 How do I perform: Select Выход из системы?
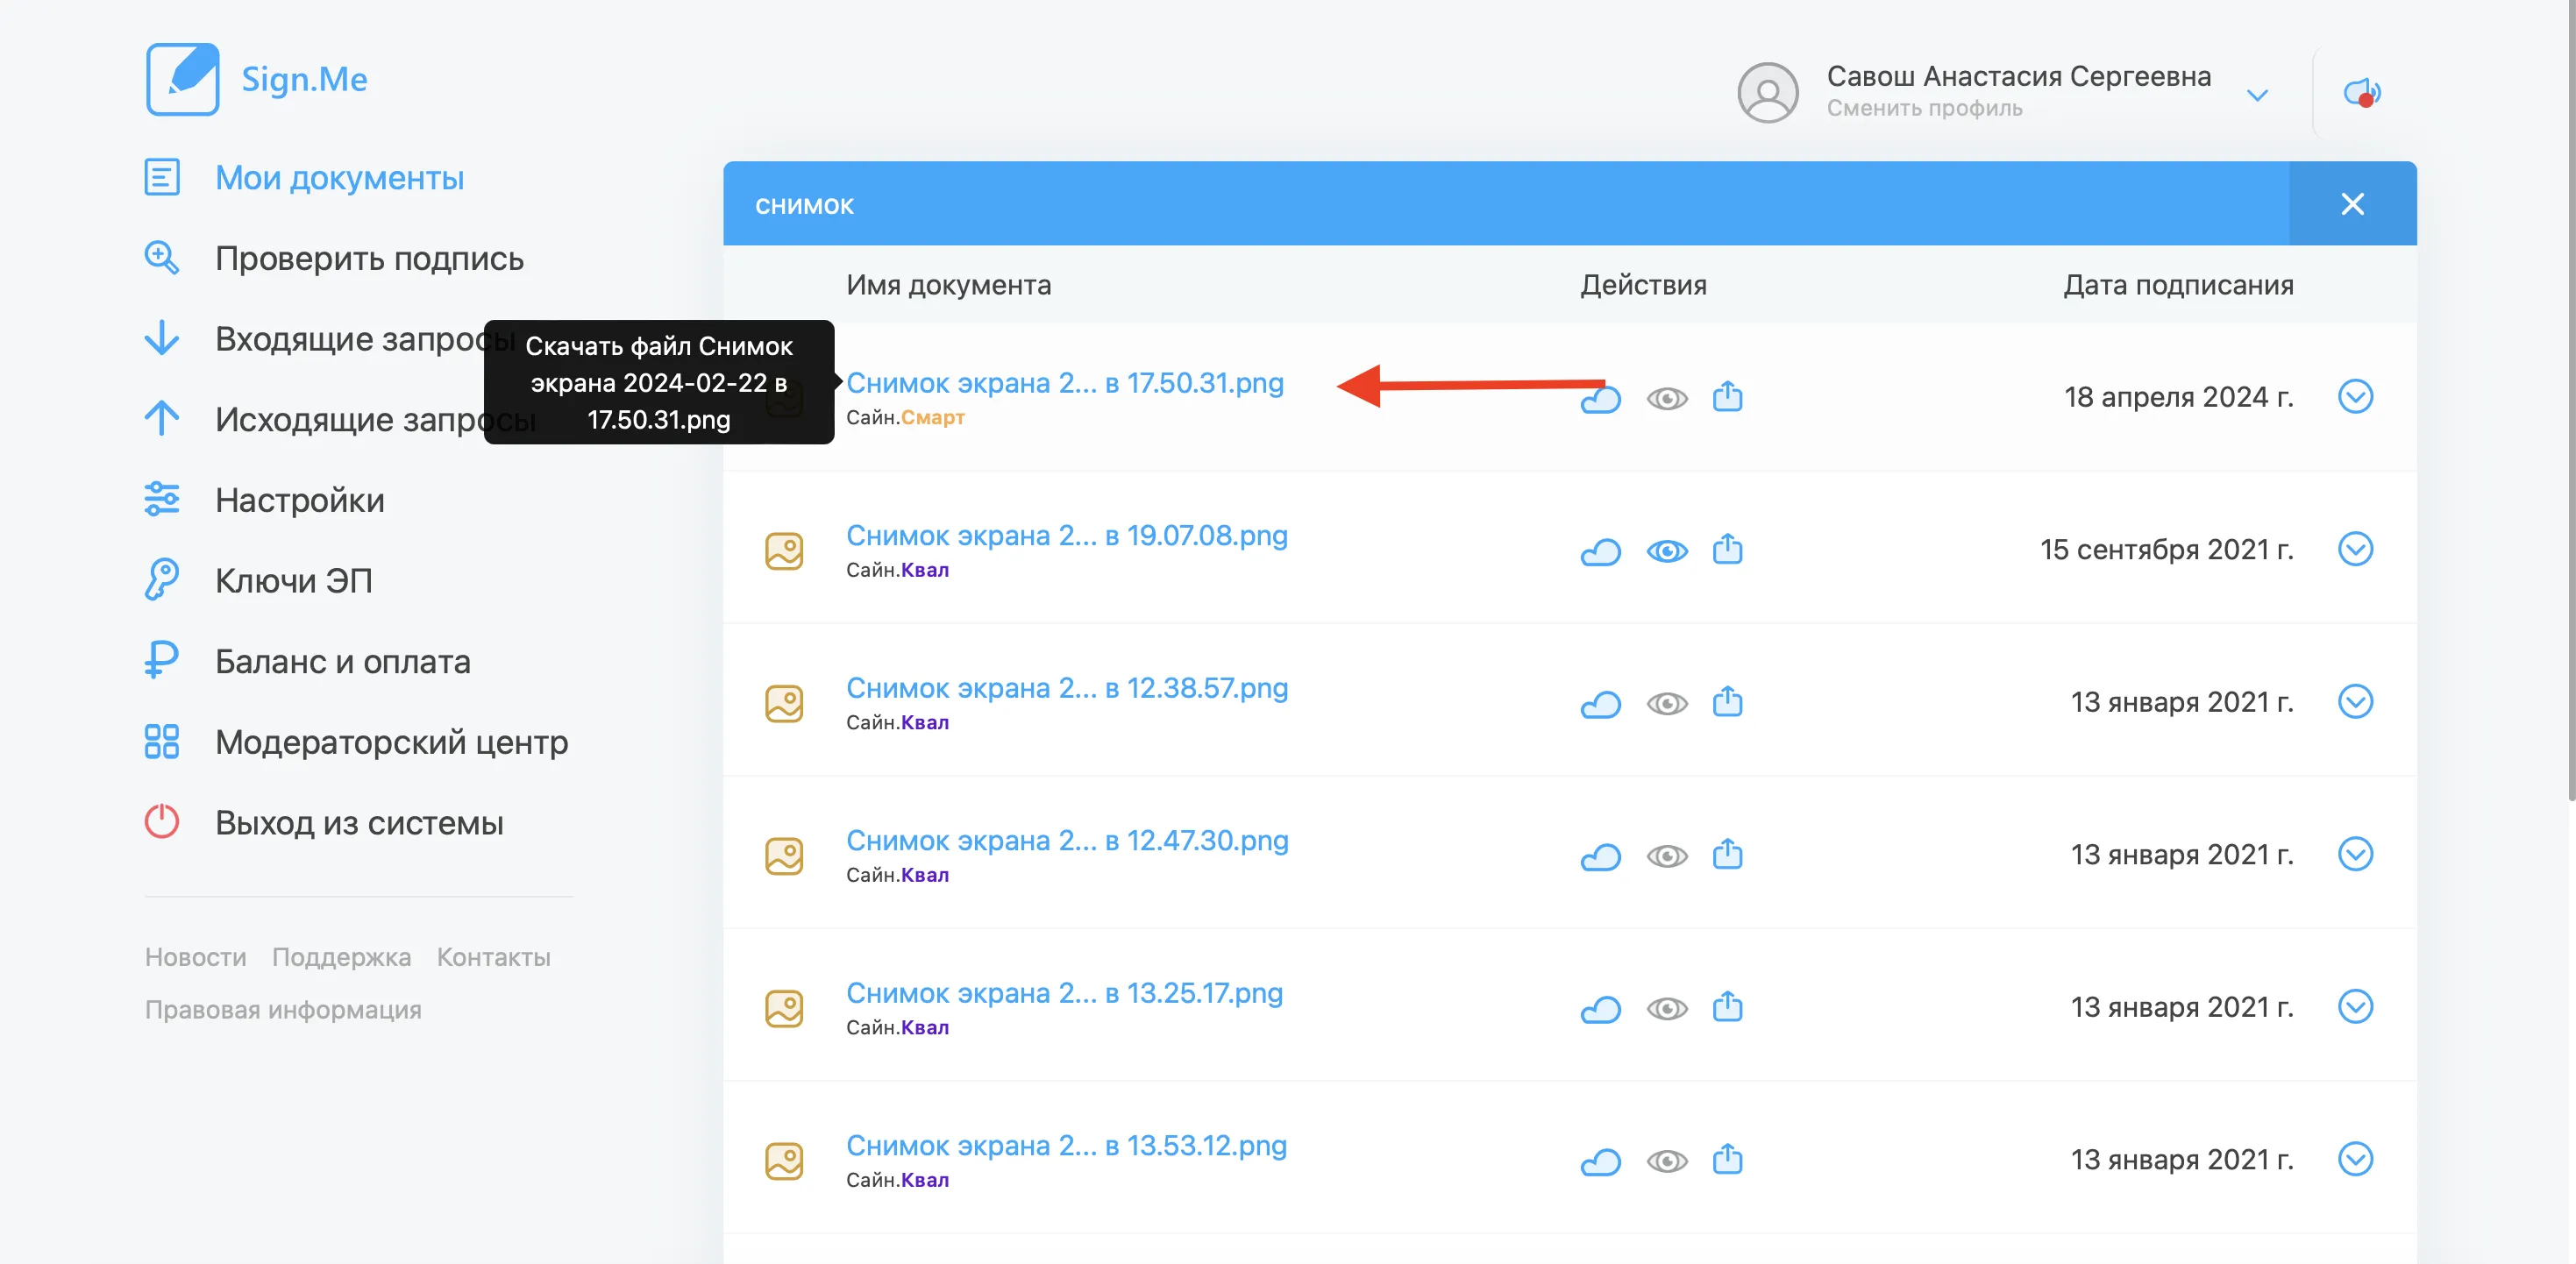[359, 823]
